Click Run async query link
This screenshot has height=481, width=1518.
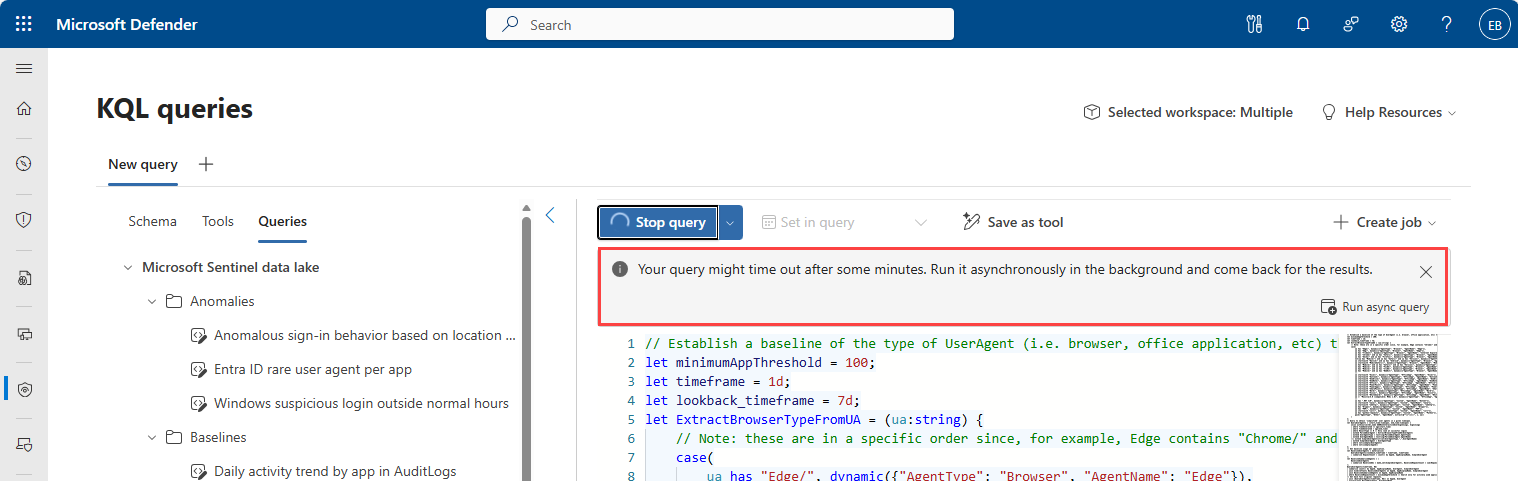[1375, 307]
